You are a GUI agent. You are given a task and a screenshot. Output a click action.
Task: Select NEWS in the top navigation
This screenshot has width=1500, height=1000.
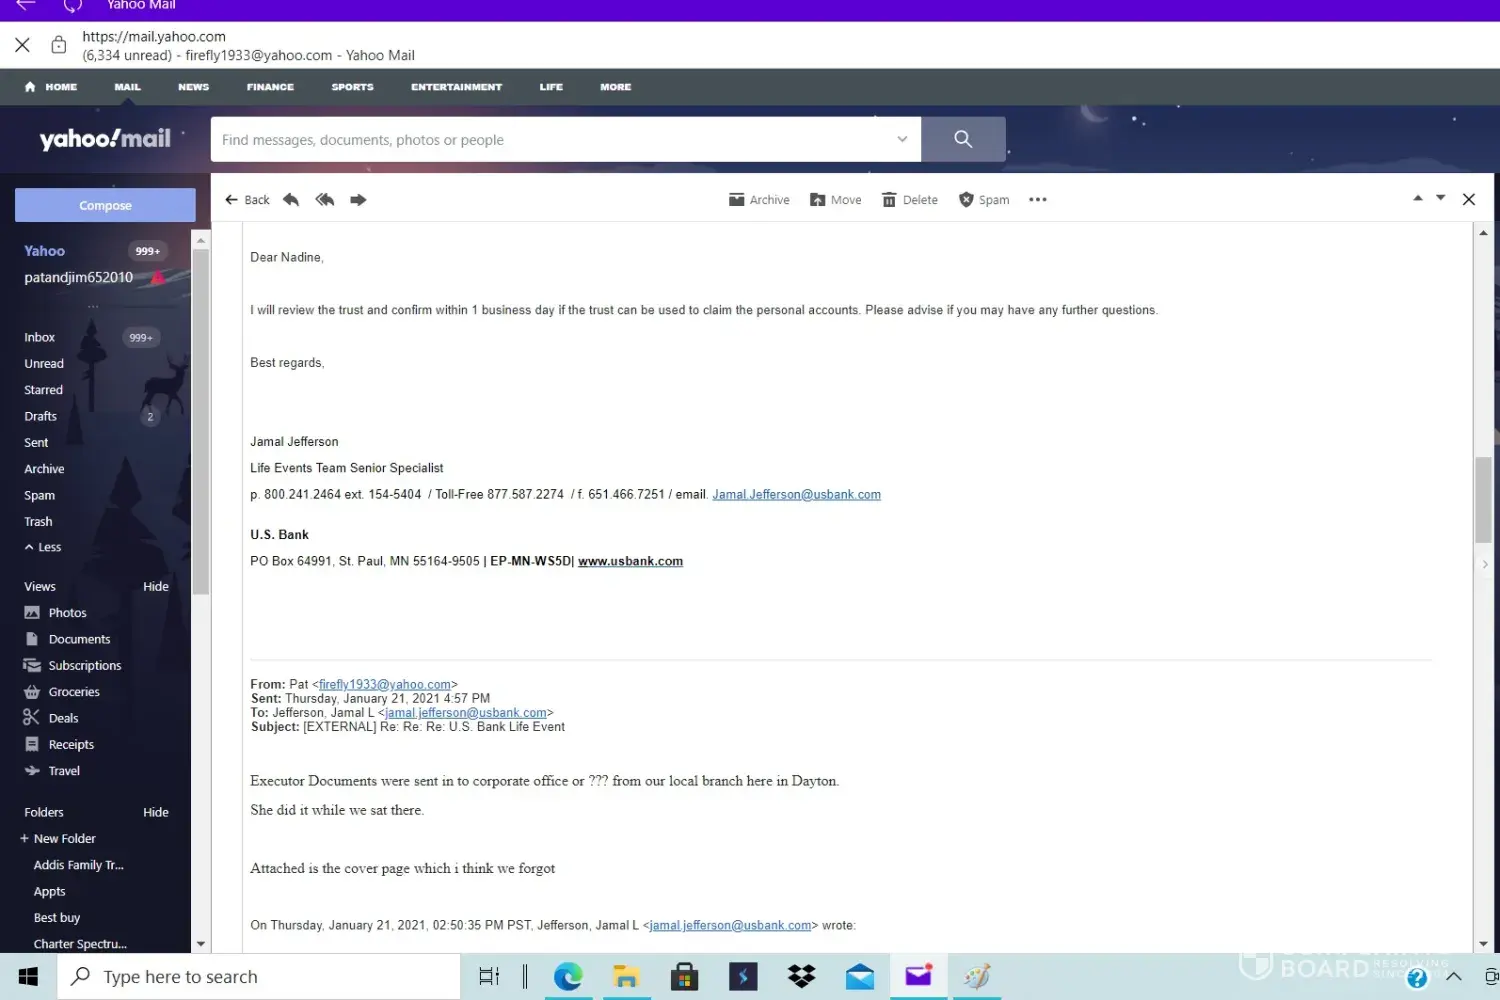pos(194,87)
